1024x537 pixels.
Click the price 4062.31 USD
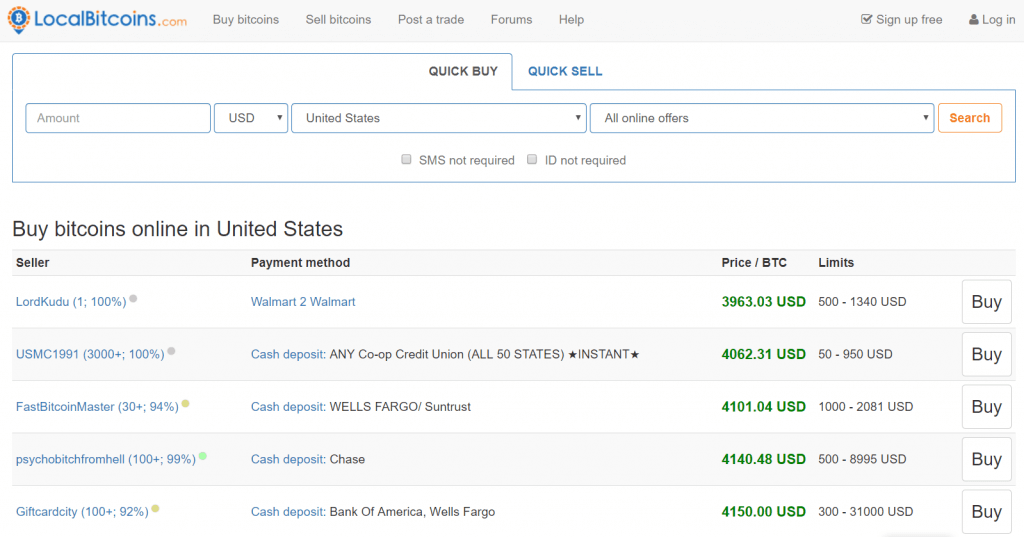pos(763,354)
